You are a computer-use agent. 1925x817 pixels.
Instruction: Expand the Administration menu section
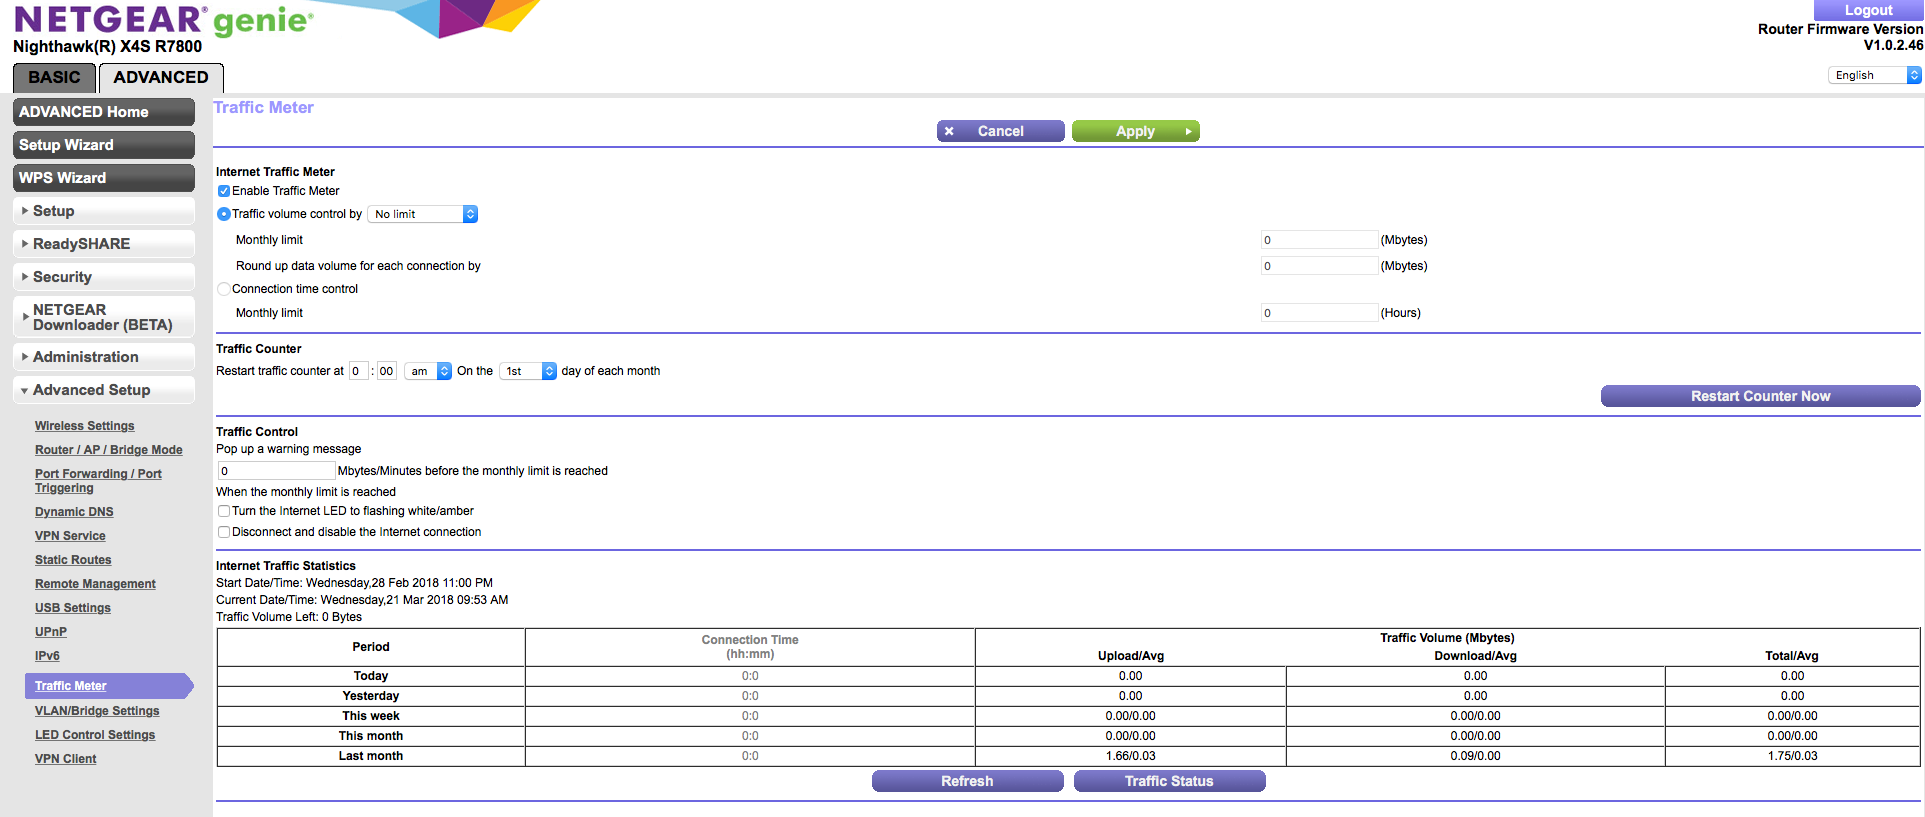tap(104, 357)
